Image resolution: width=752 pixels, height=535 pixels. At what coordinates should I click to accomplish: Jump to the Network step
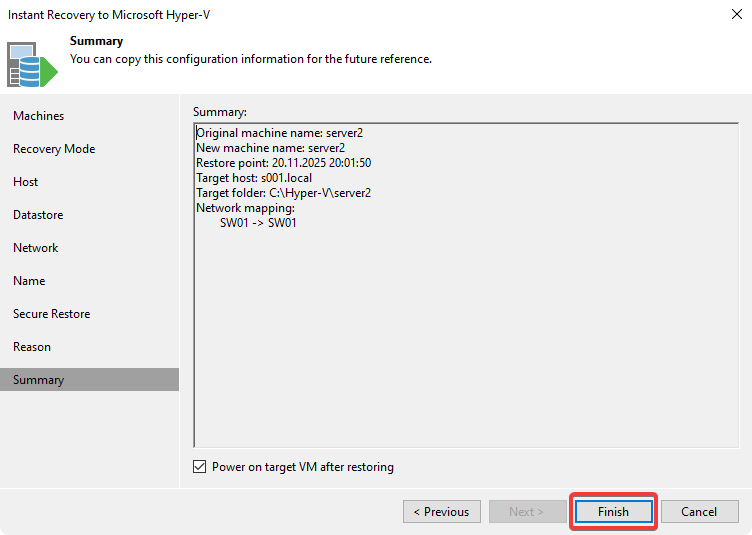click(x=36, y=248)
